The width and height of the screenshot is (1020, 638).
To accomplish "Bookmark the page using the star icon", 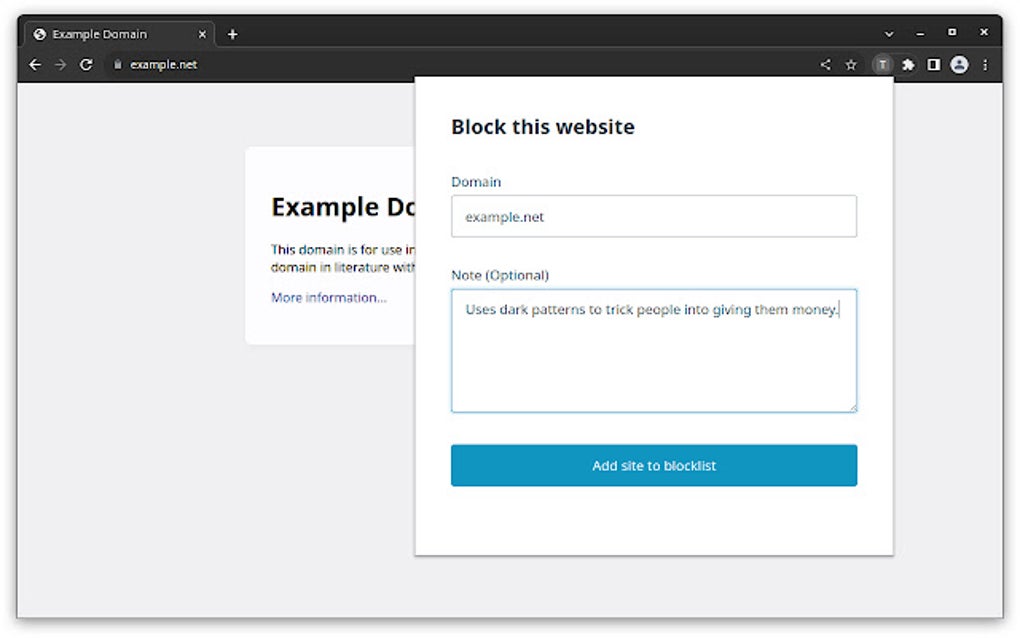I will click(x=851, y=64).
